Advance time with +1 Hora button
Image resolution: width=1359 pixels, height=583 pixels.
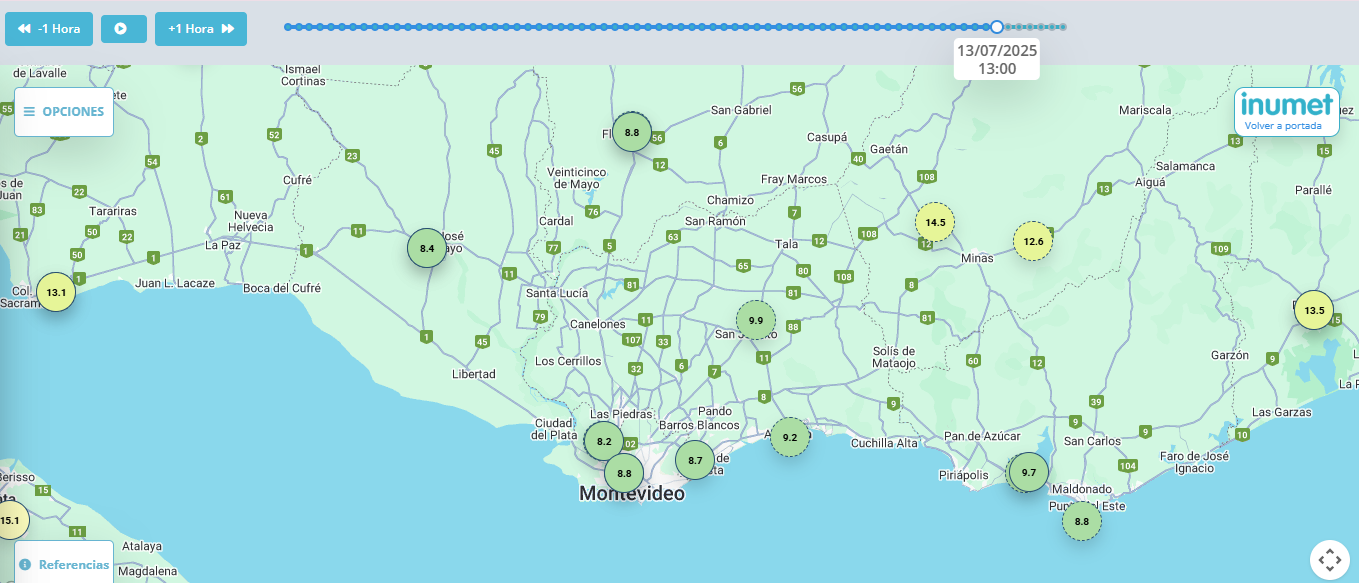(x=200, y=29)
